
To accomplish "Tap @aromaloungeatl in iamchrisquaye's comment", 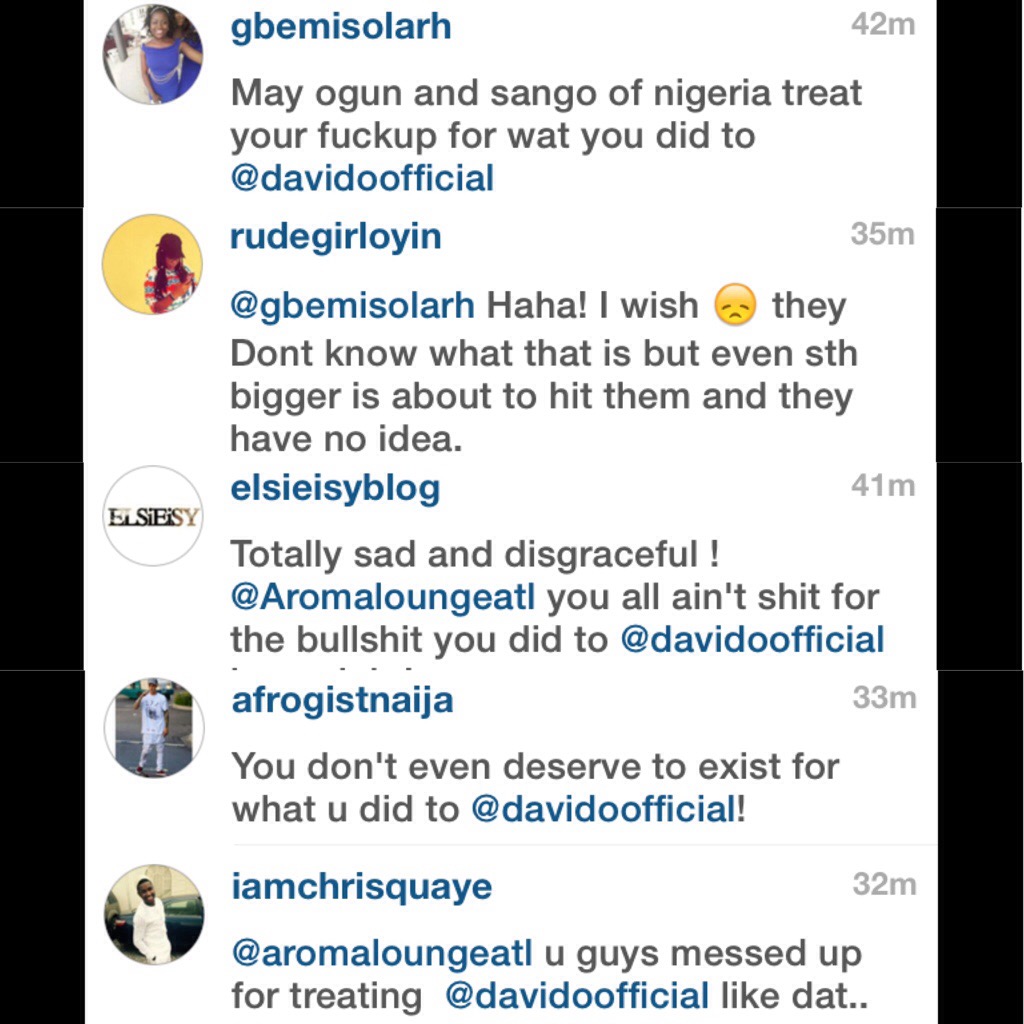I will [382, 953].
